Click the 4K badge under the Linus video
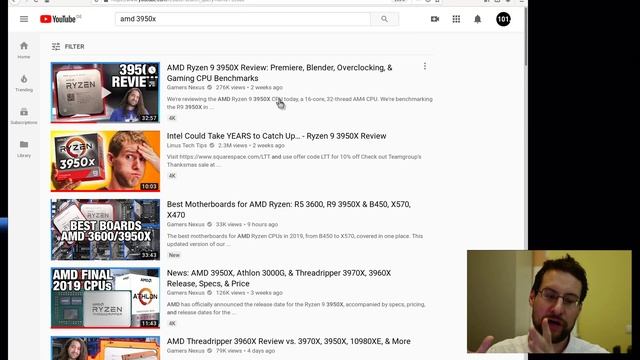Image resolution: width=640 pixels, height=360 pixels. coord(172,176)
